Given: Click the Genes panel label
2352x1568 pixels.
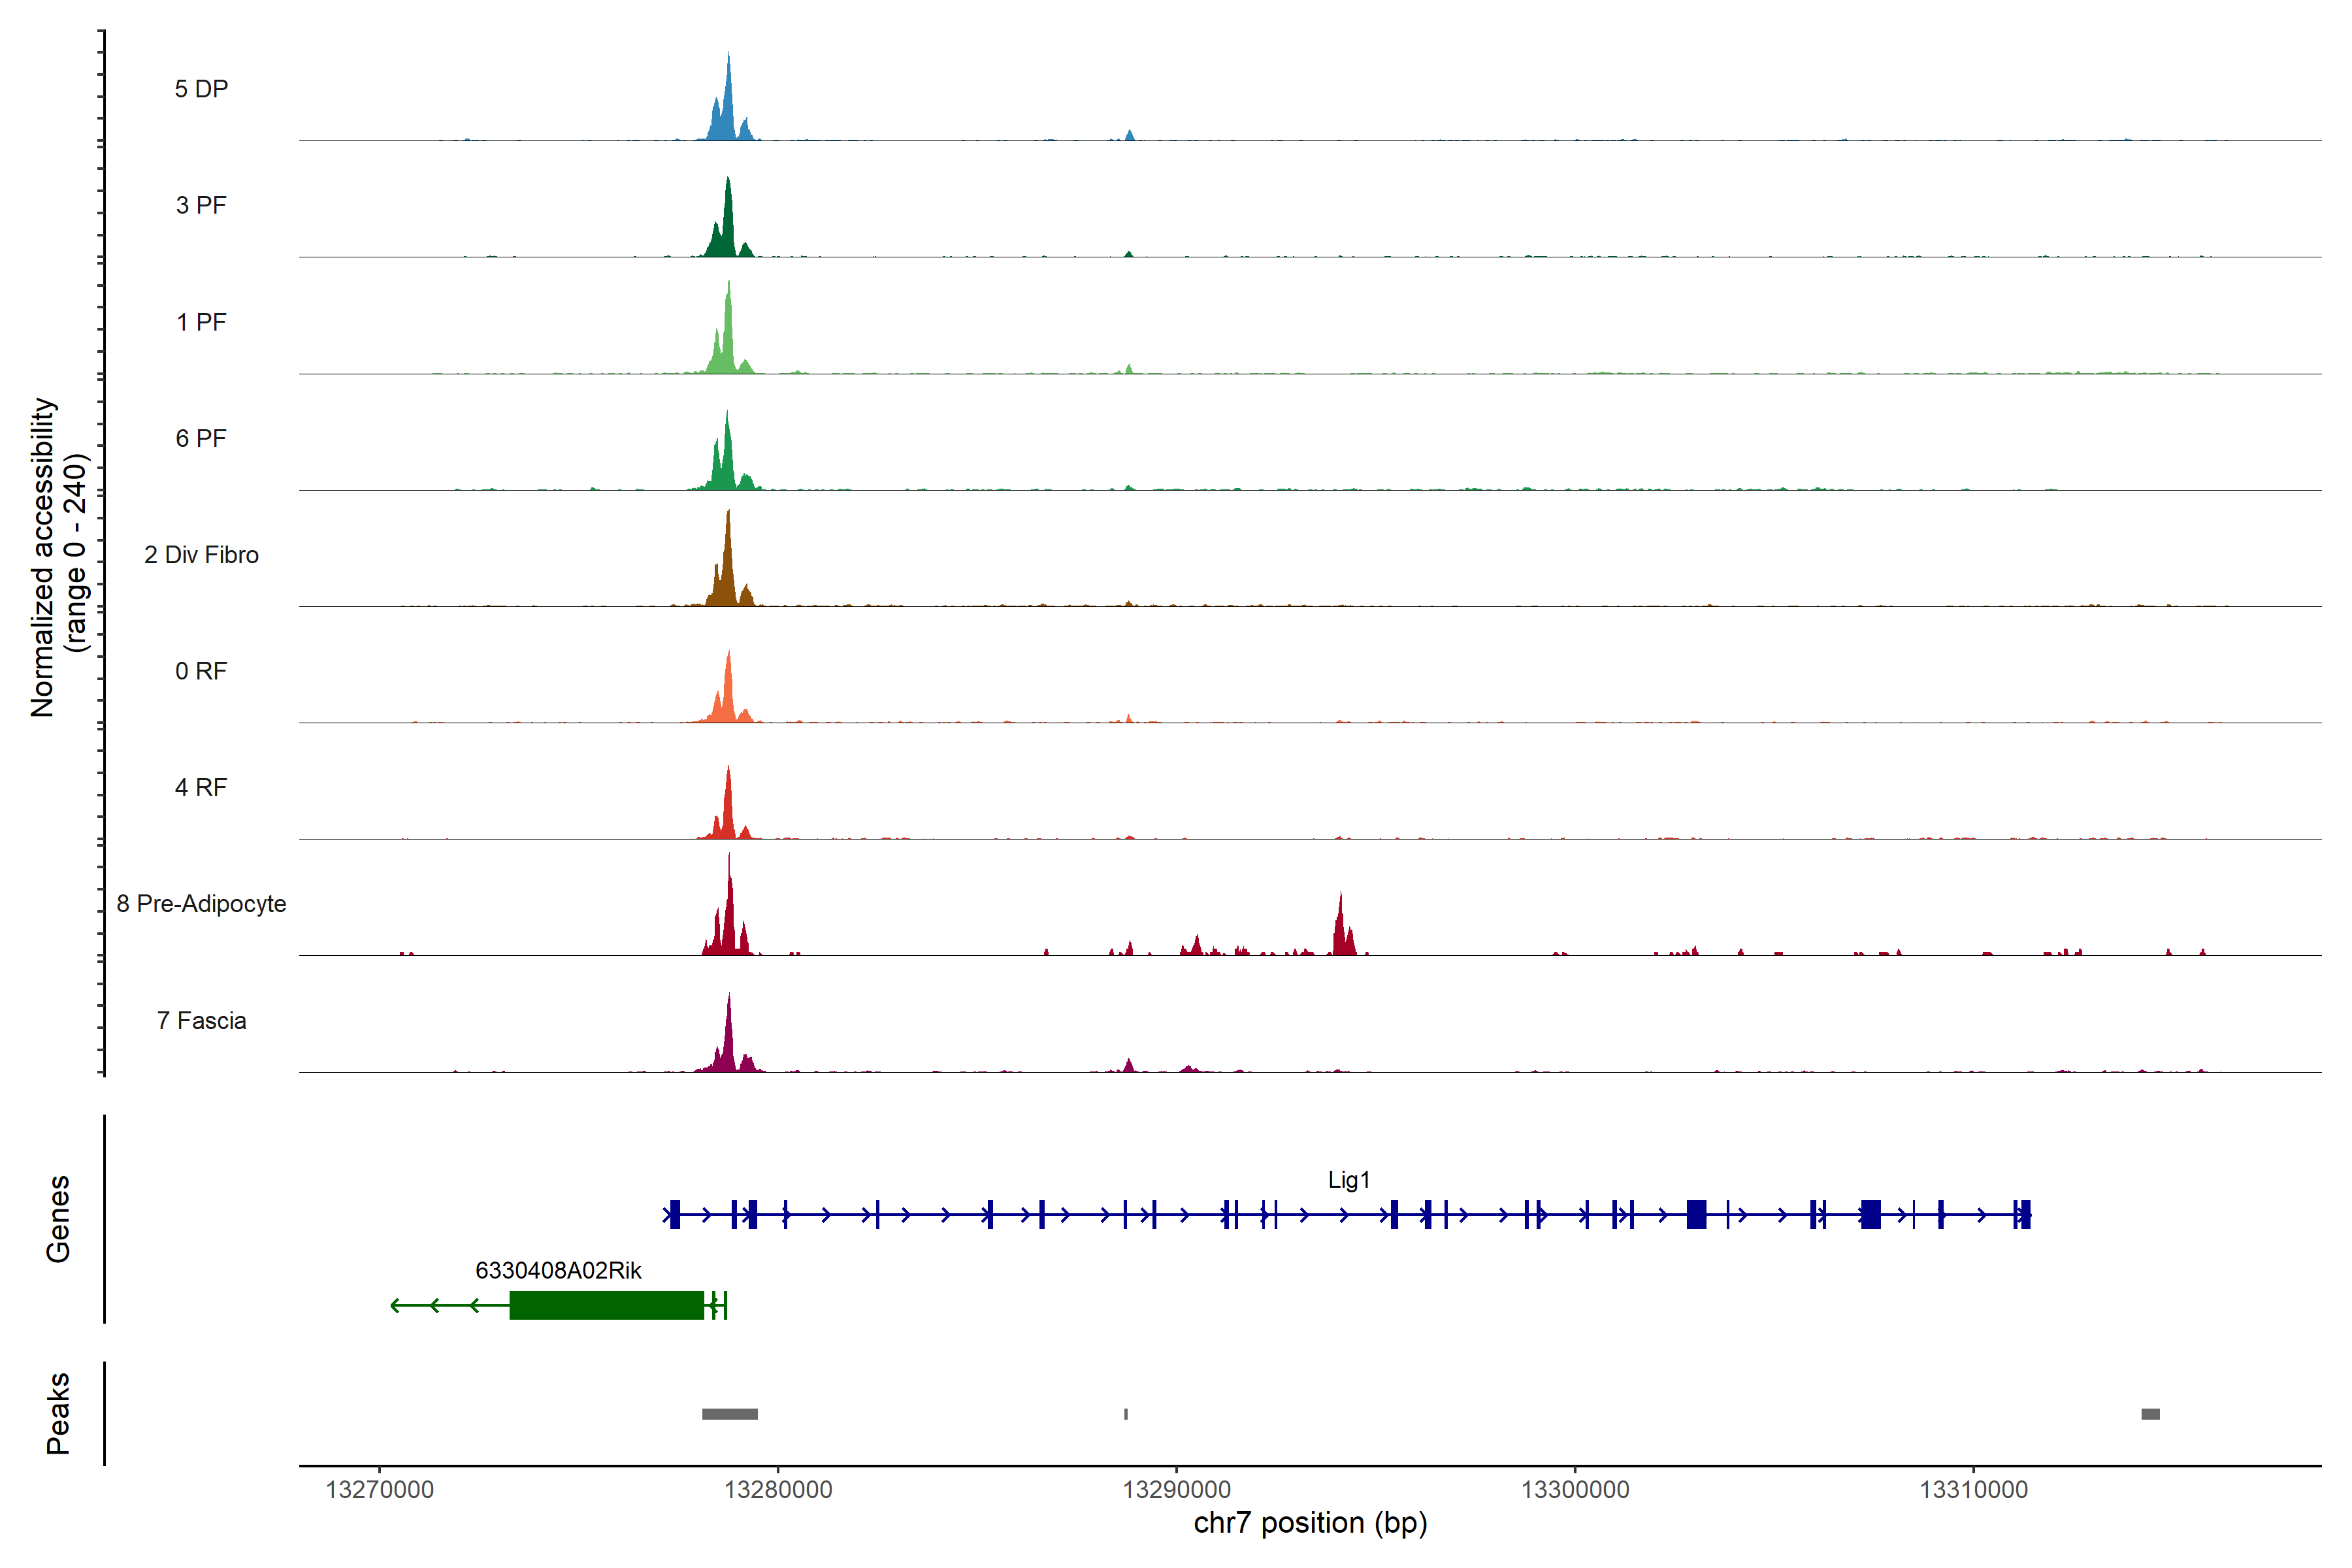Looking at the screenshot, I should tap(58, 1219).
